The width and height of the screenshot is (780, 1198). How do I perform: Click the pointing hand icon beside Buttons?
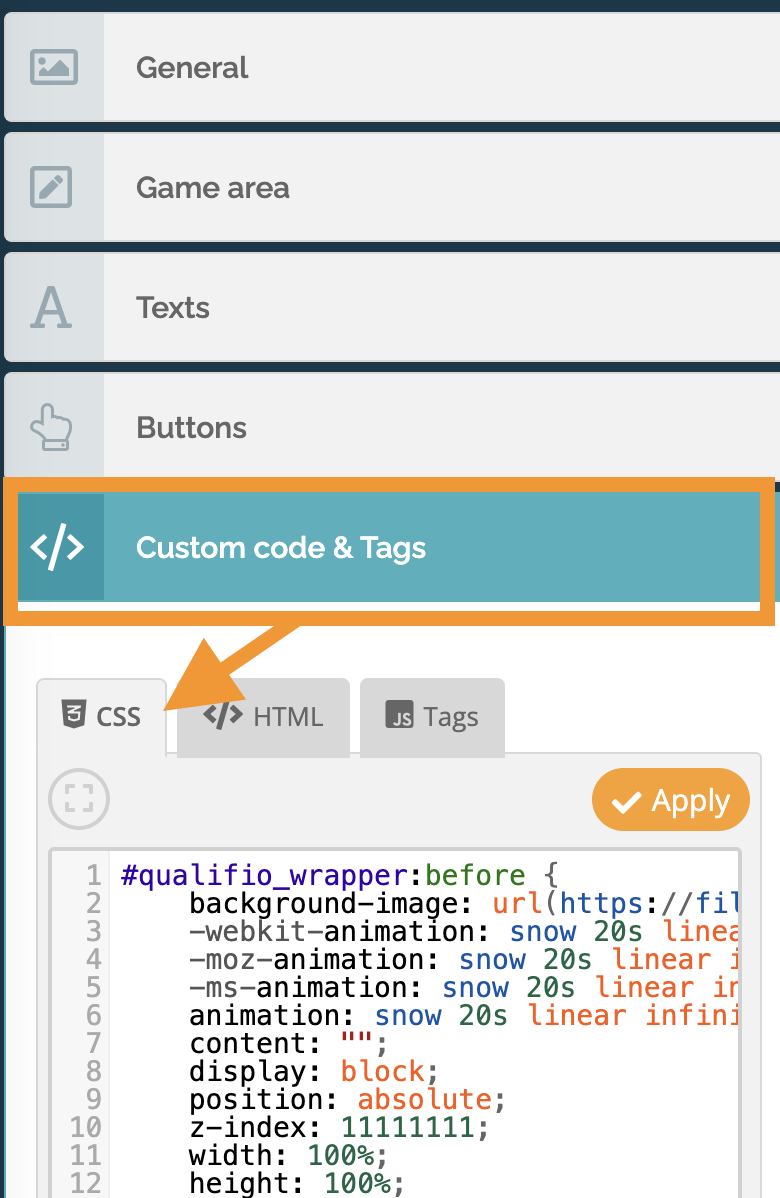click(51, 428)
